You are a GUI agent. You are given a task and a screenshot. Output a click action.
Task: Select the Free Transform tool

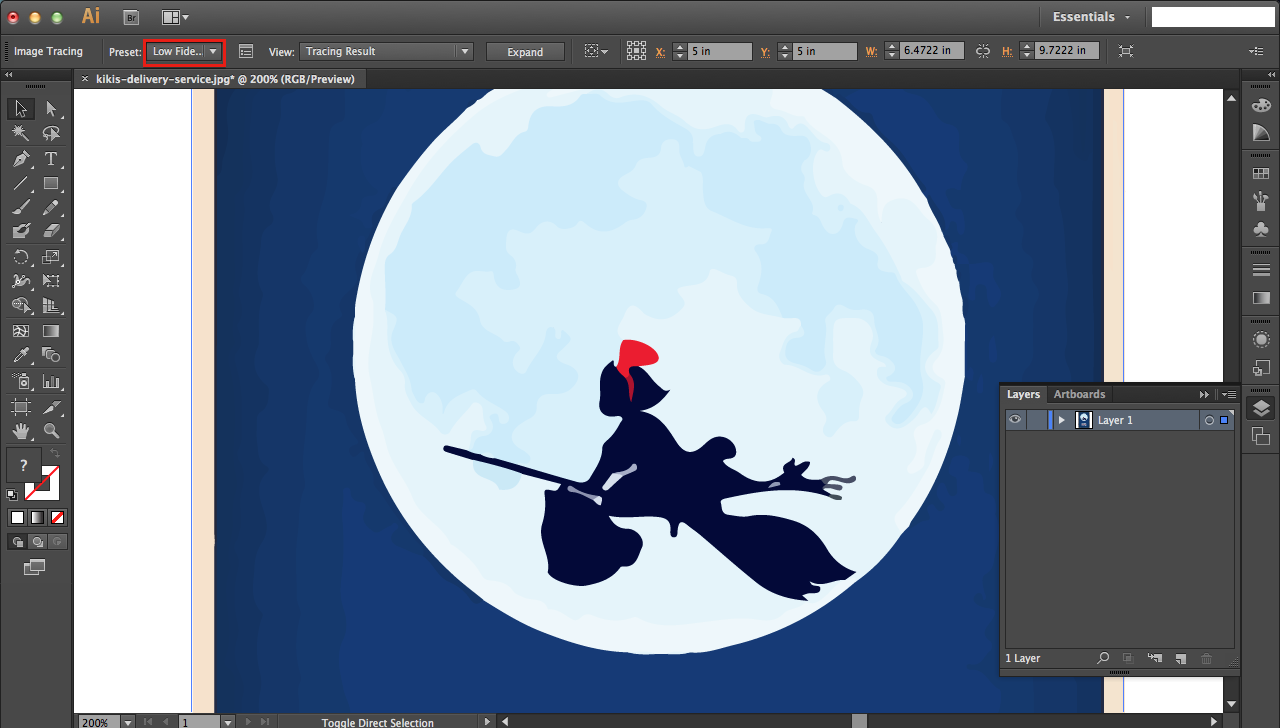[51, 282]
